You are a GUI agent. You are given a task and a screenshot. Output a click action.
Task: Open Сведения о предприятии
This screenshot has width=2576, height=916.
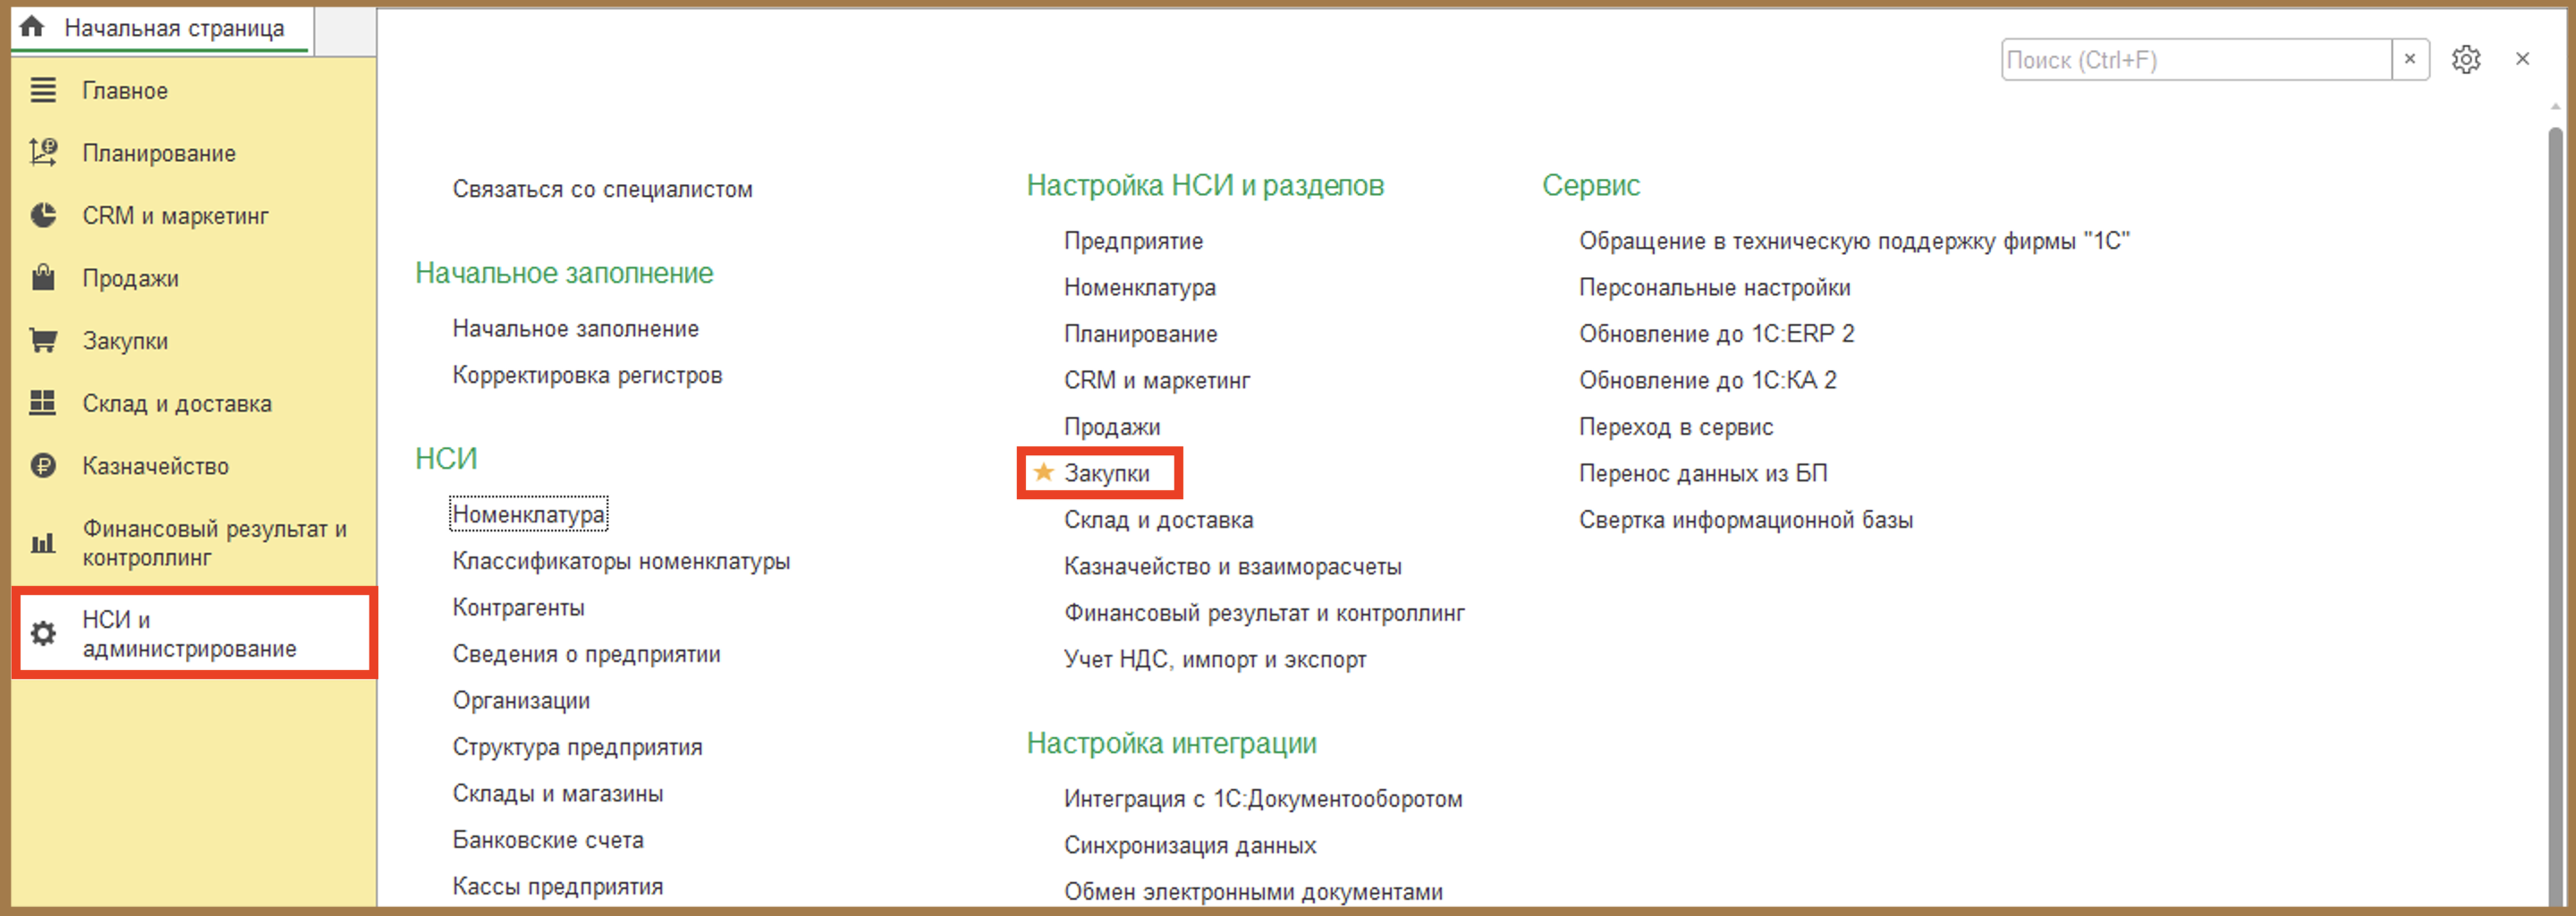(586, 654)
